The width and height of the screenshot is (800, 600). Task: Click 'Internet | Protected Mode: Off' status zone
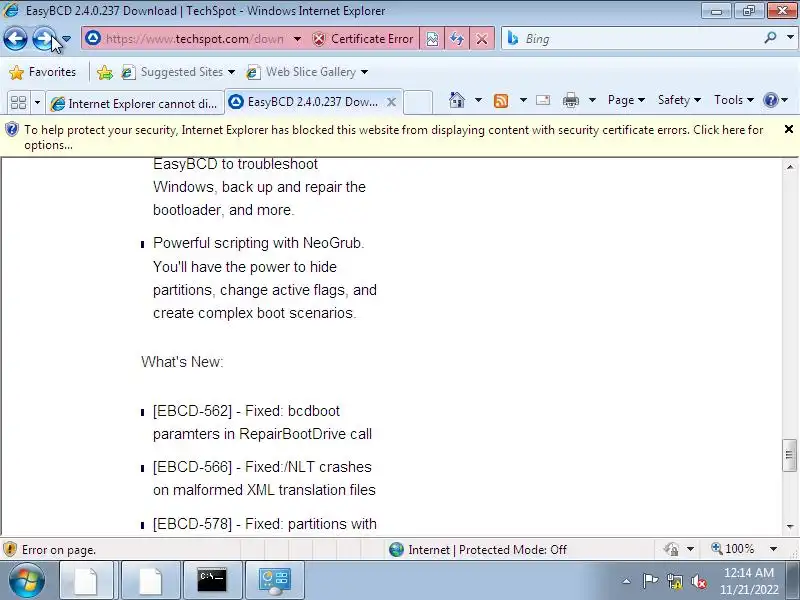[x=478, y=549]
